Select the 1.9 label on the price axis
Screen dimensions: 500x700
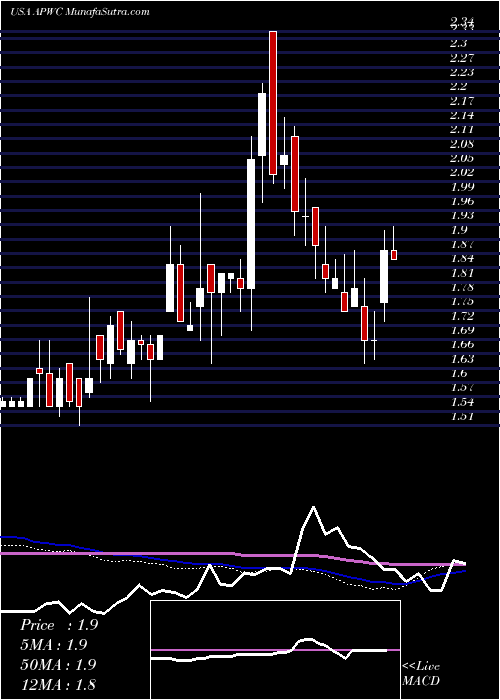[459, 230]
